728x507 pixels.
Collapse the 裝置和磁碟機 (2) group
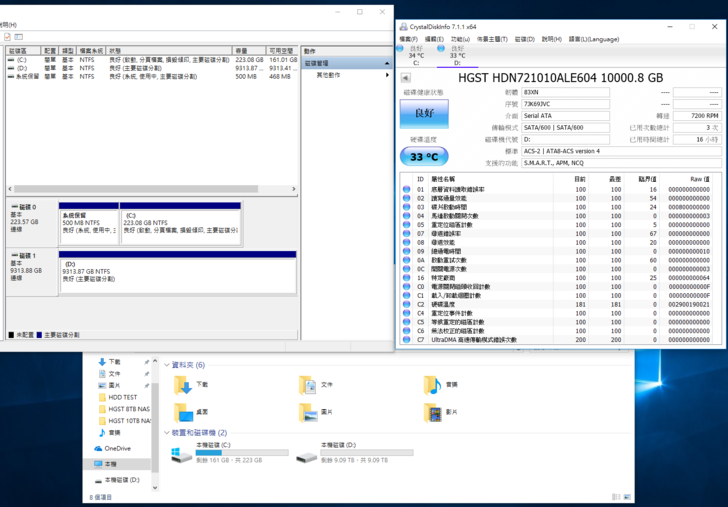click(167, 433)
